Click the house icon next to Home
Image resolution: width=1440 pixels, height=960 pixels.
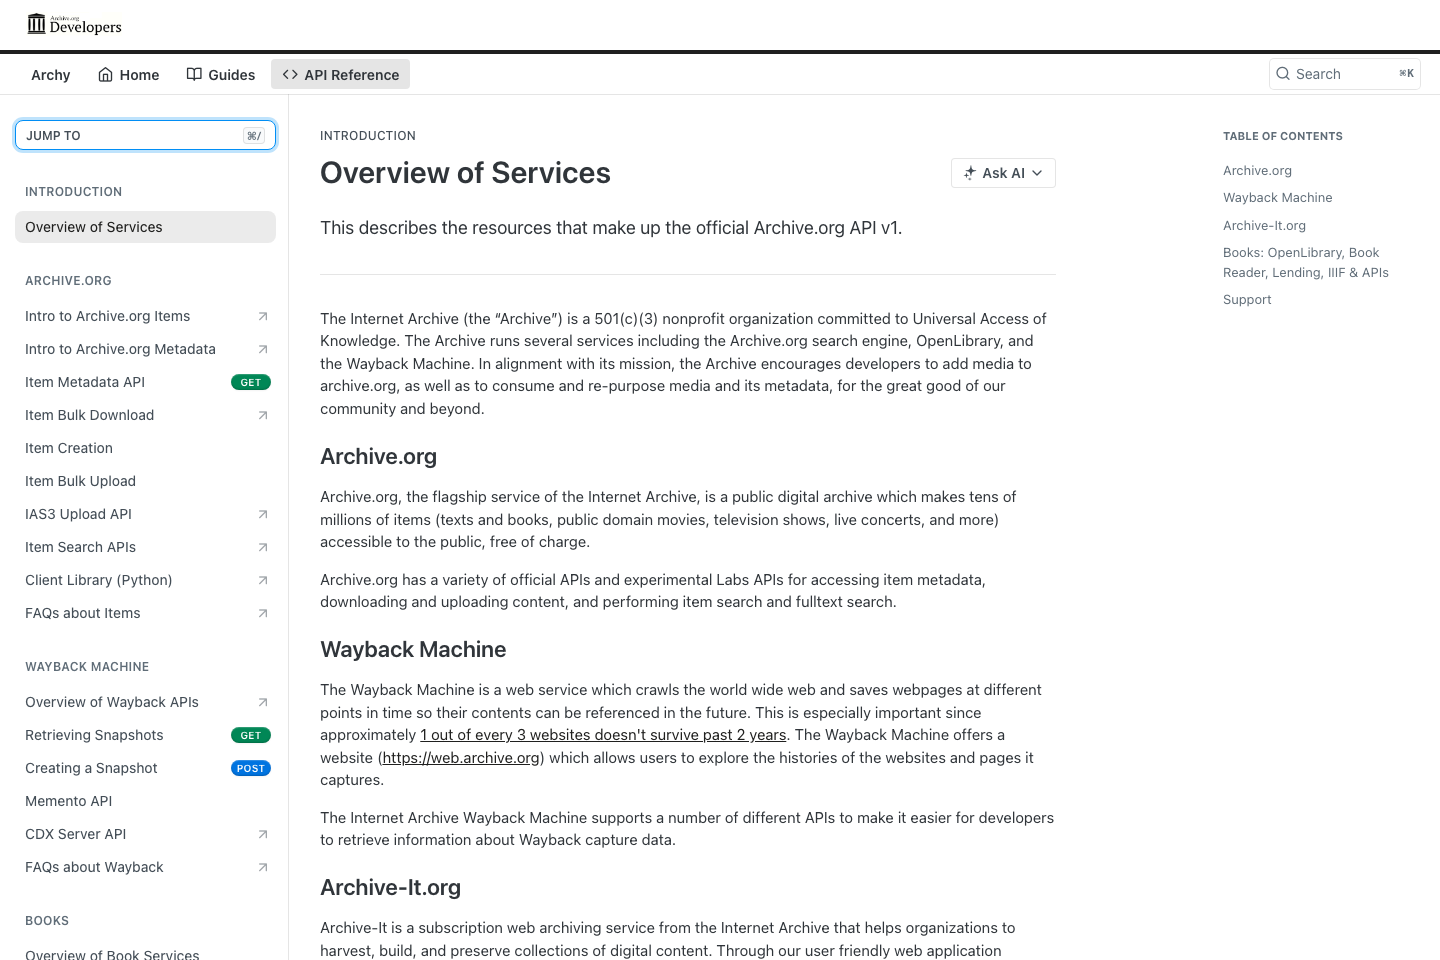coord(103,74)
